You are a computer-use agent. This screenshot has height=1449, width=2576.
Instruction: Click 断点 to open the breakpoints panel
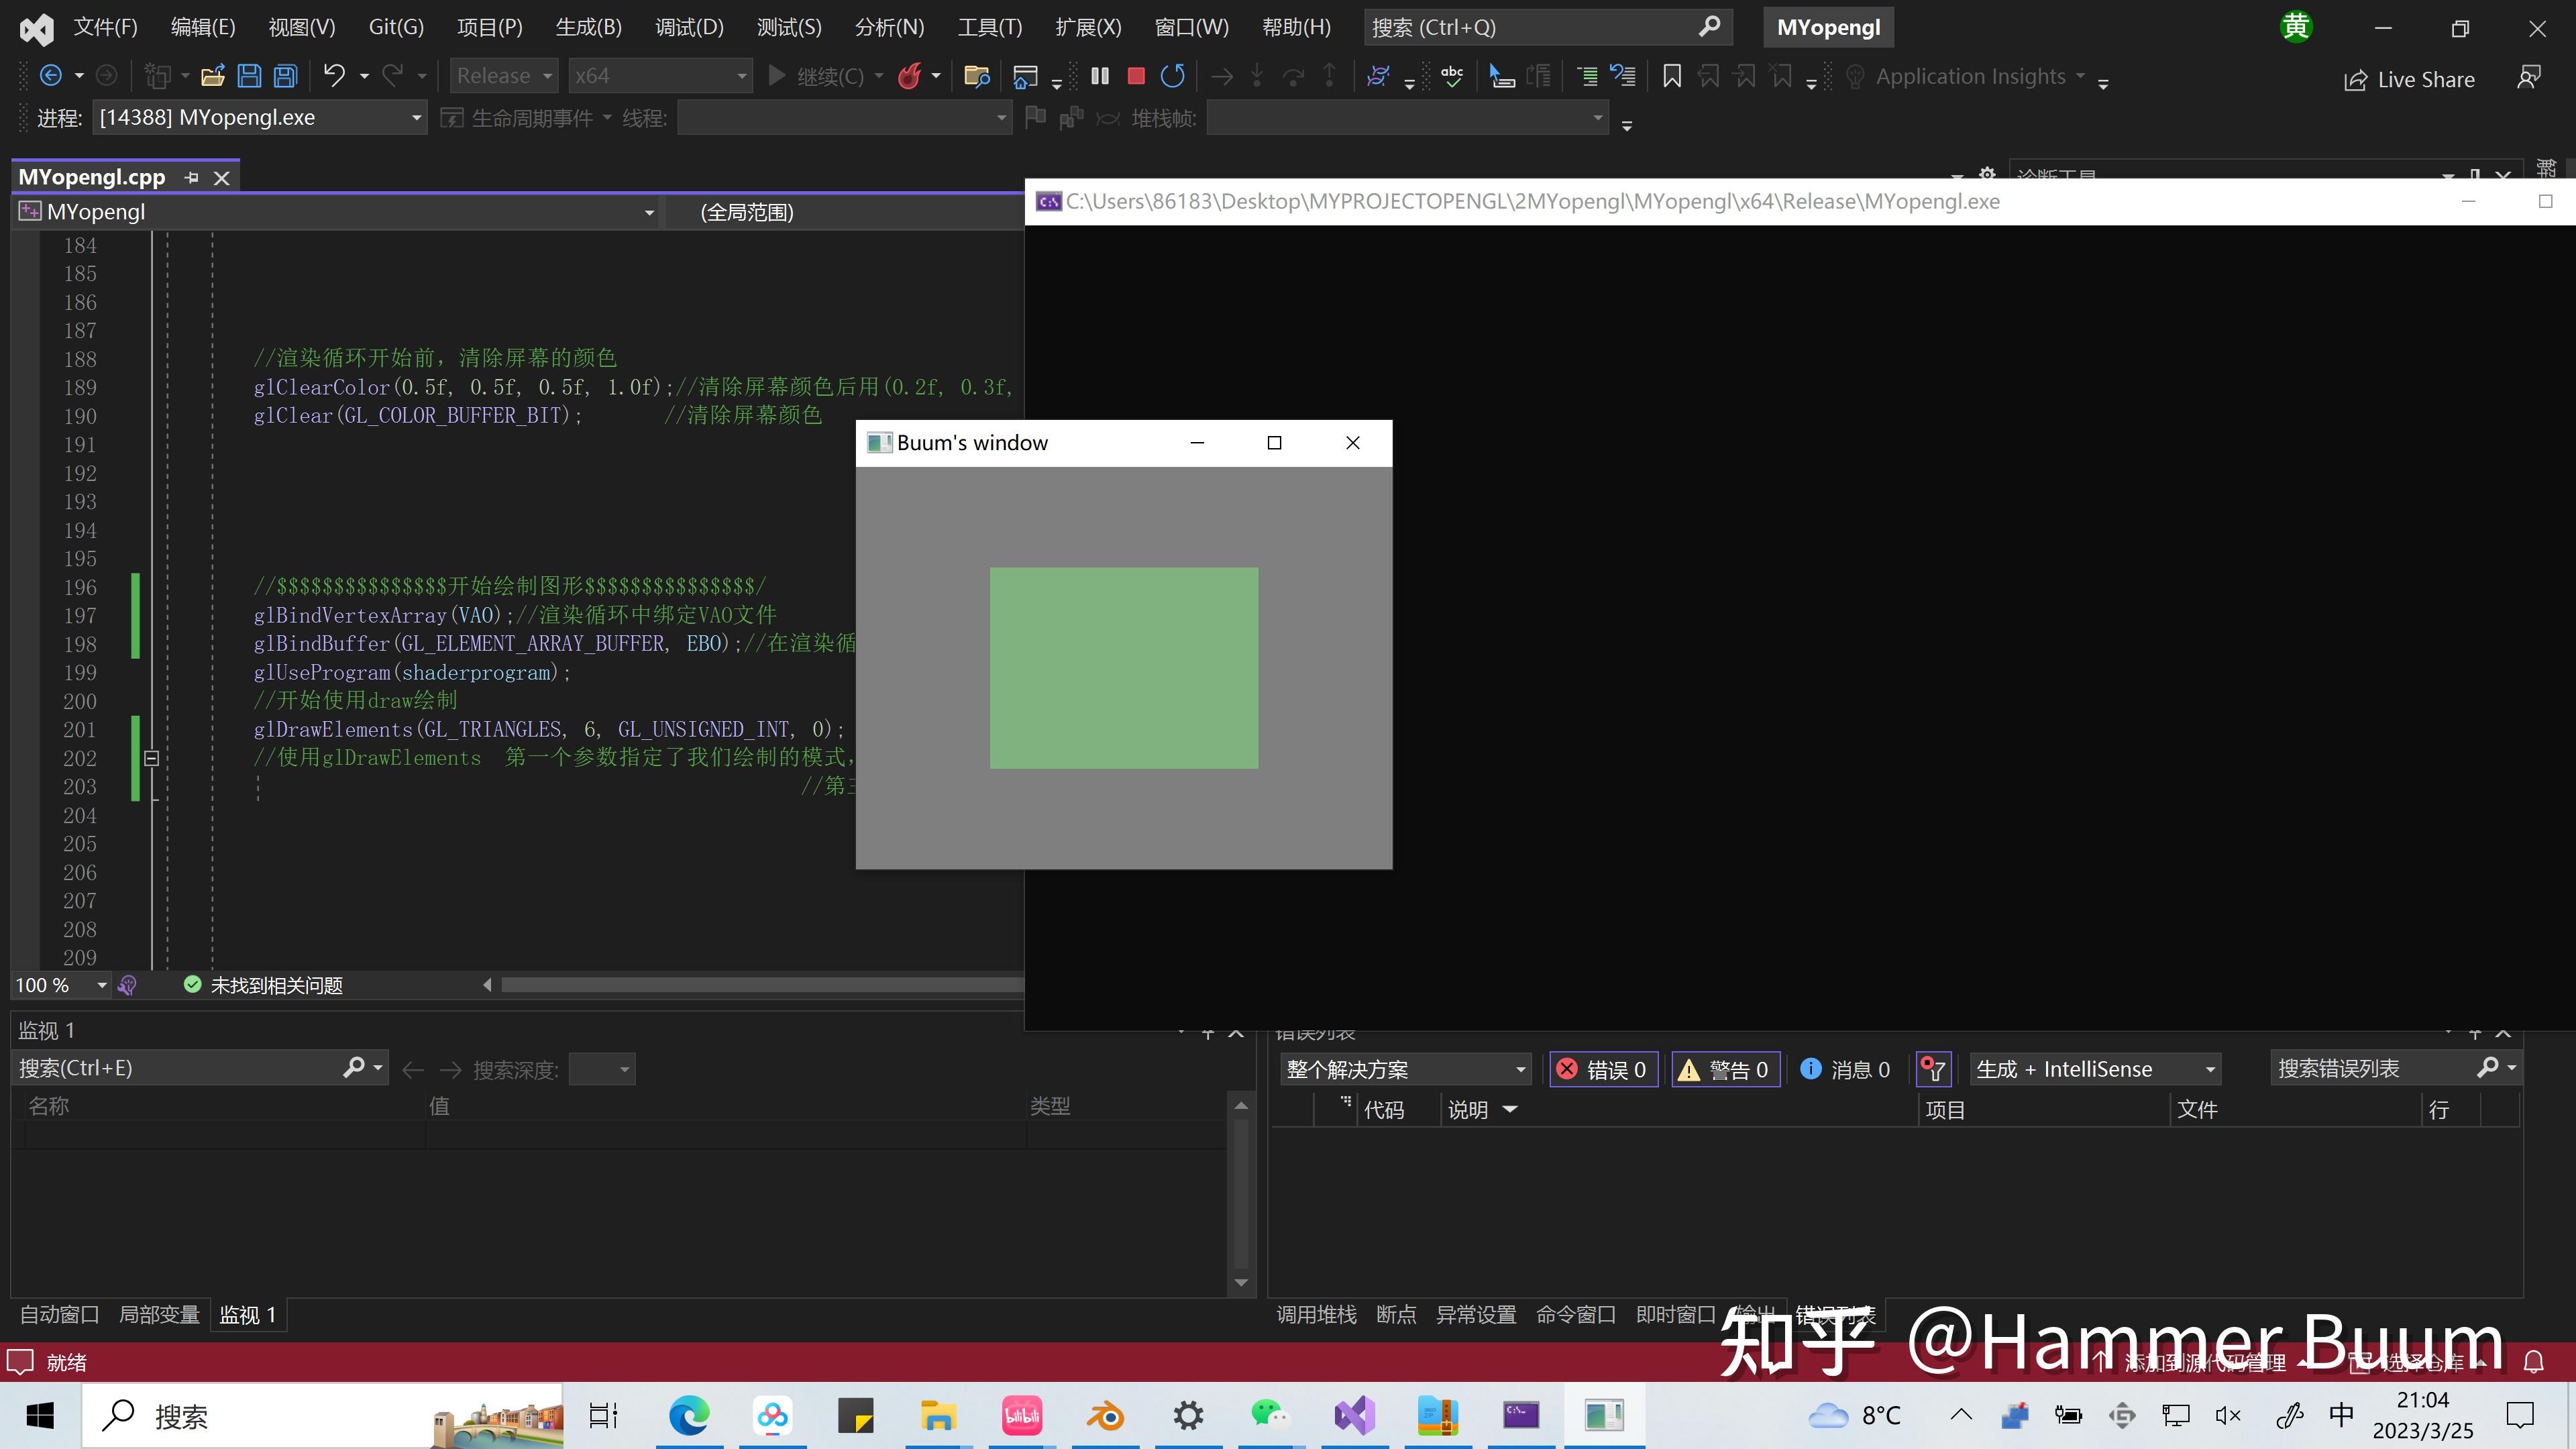(1396, 1314)
